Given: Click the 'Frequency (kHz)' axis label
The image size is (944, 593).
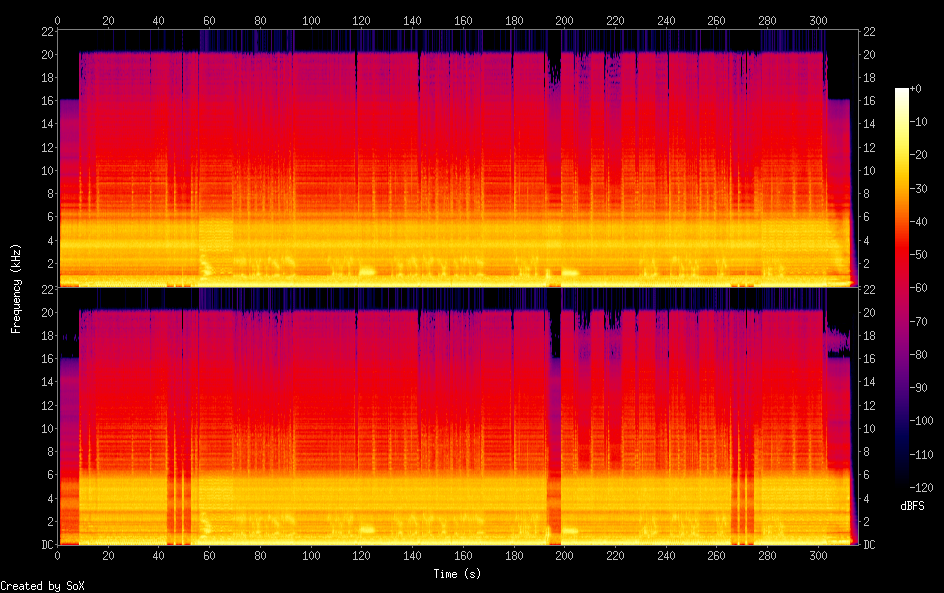Looking at the screenshot, I should [16, 287].
